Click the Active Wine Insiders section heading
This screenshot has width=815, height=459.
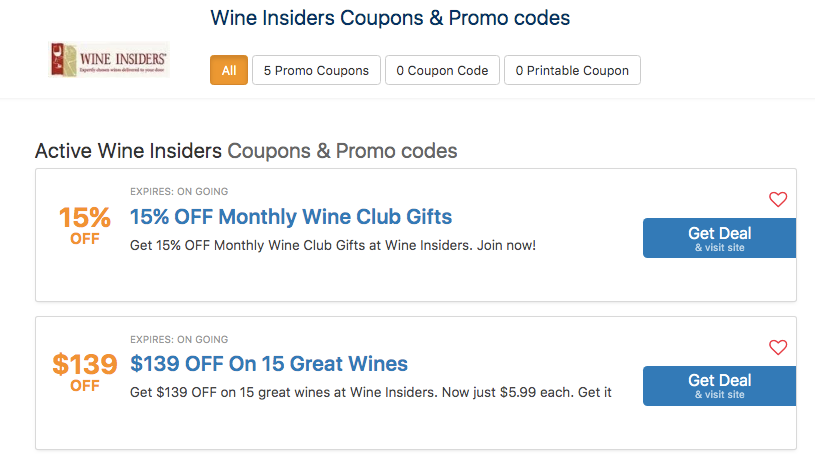click(x=246, y=152)
